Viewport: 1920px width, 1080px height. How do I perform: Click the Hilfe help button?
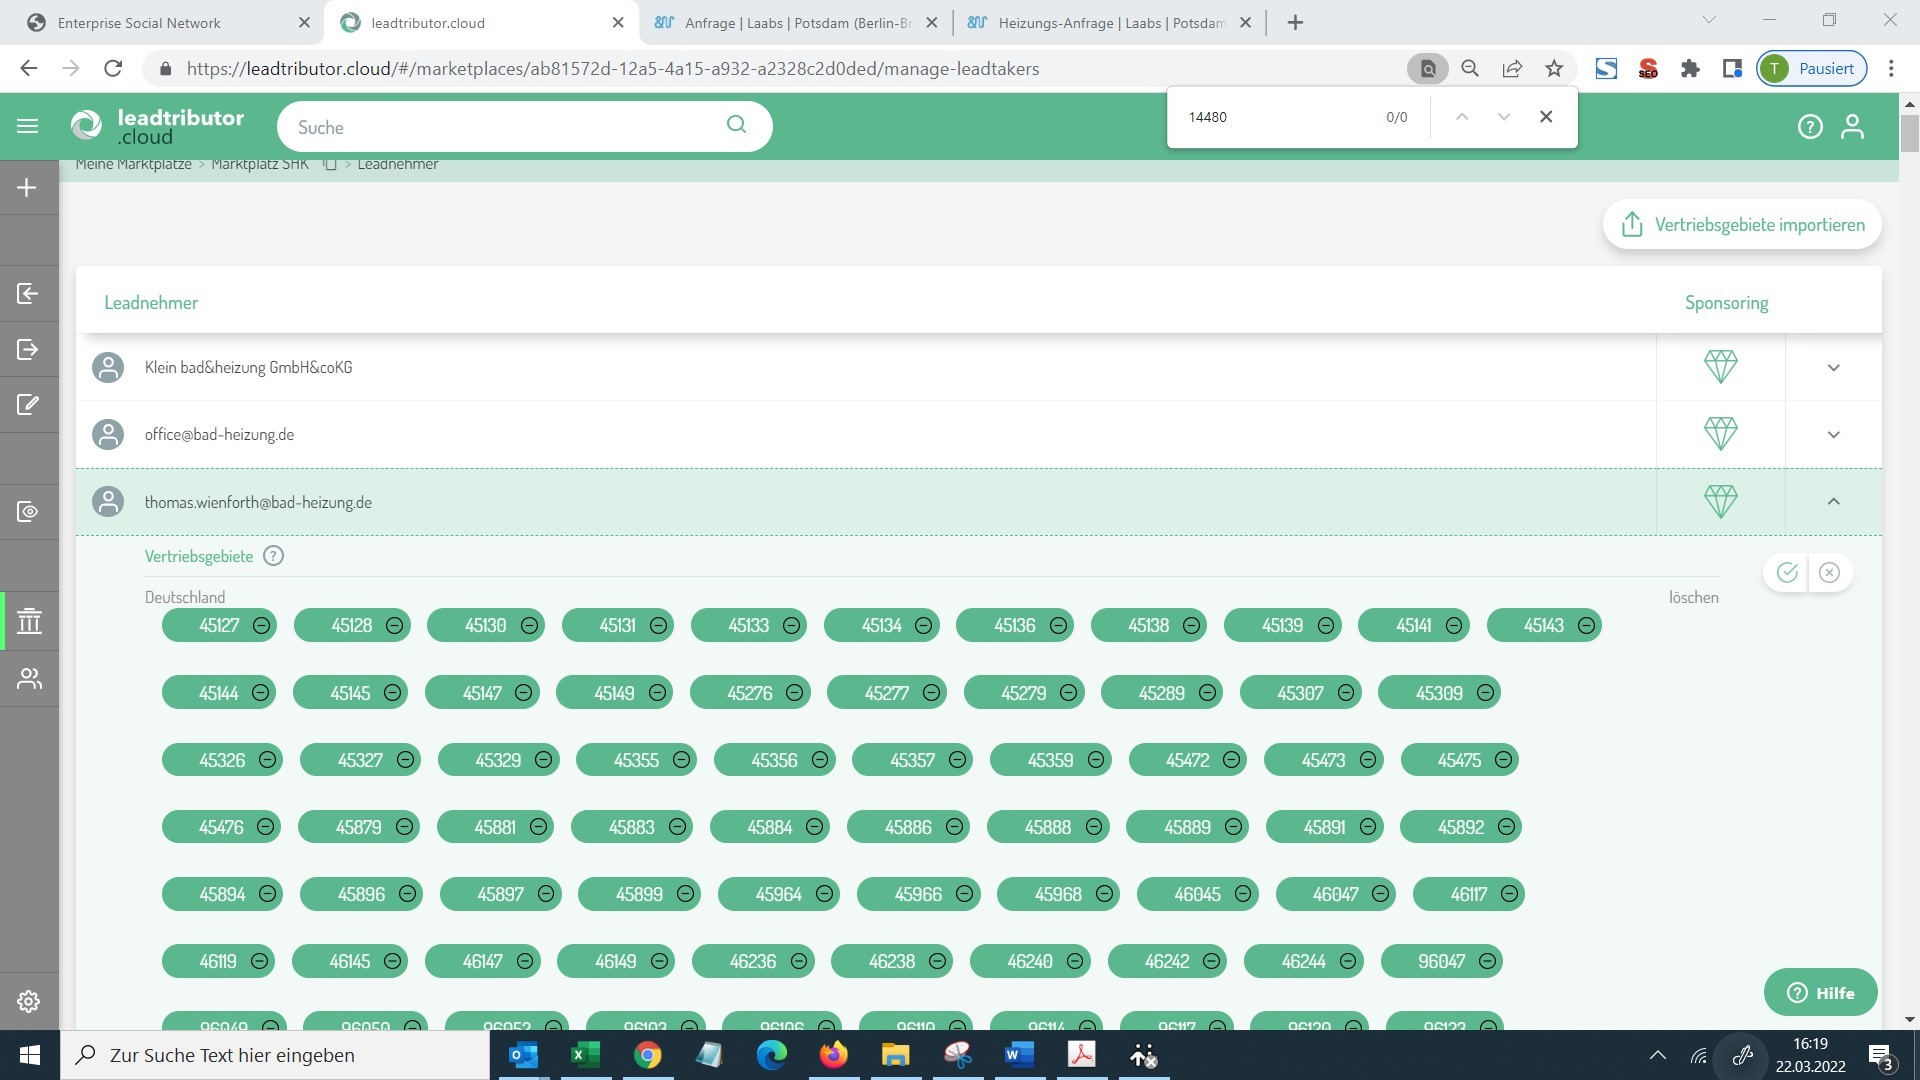pos(1820,992)
